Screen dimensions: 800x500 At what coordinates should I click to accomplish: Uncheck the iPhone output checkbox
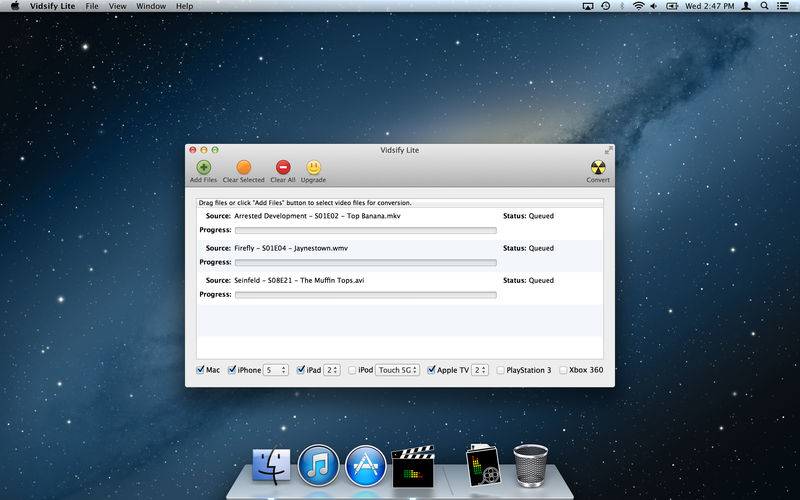click(x=232, y=369)
